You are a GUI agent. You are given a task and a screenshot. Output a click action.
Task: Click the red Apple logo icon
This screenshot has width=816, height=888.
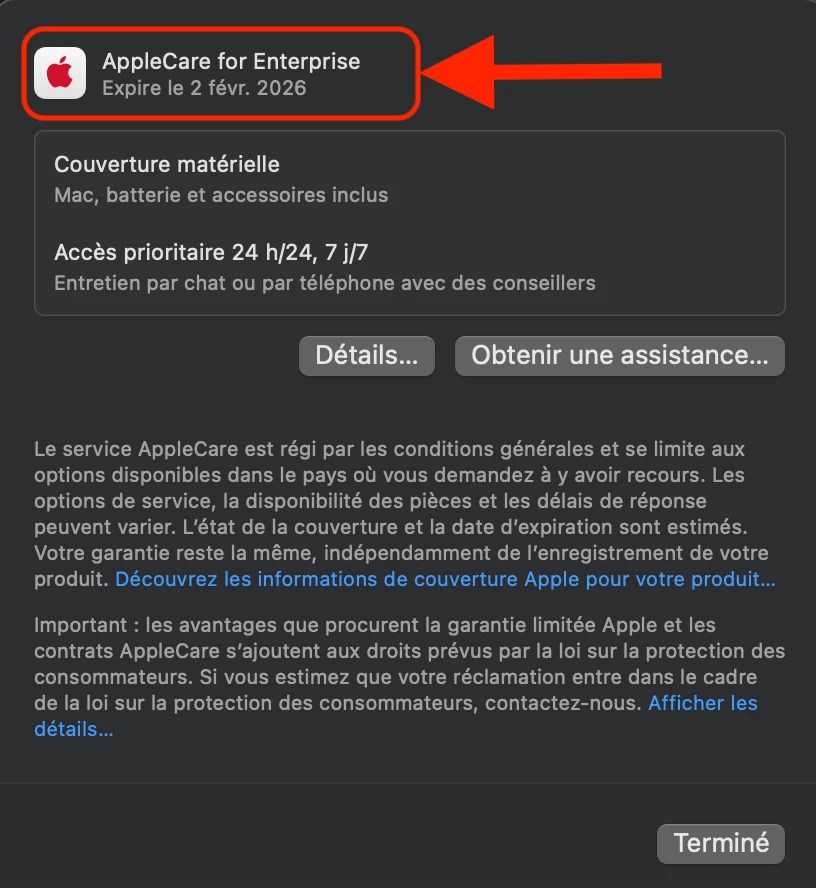(x=60, y=72)
